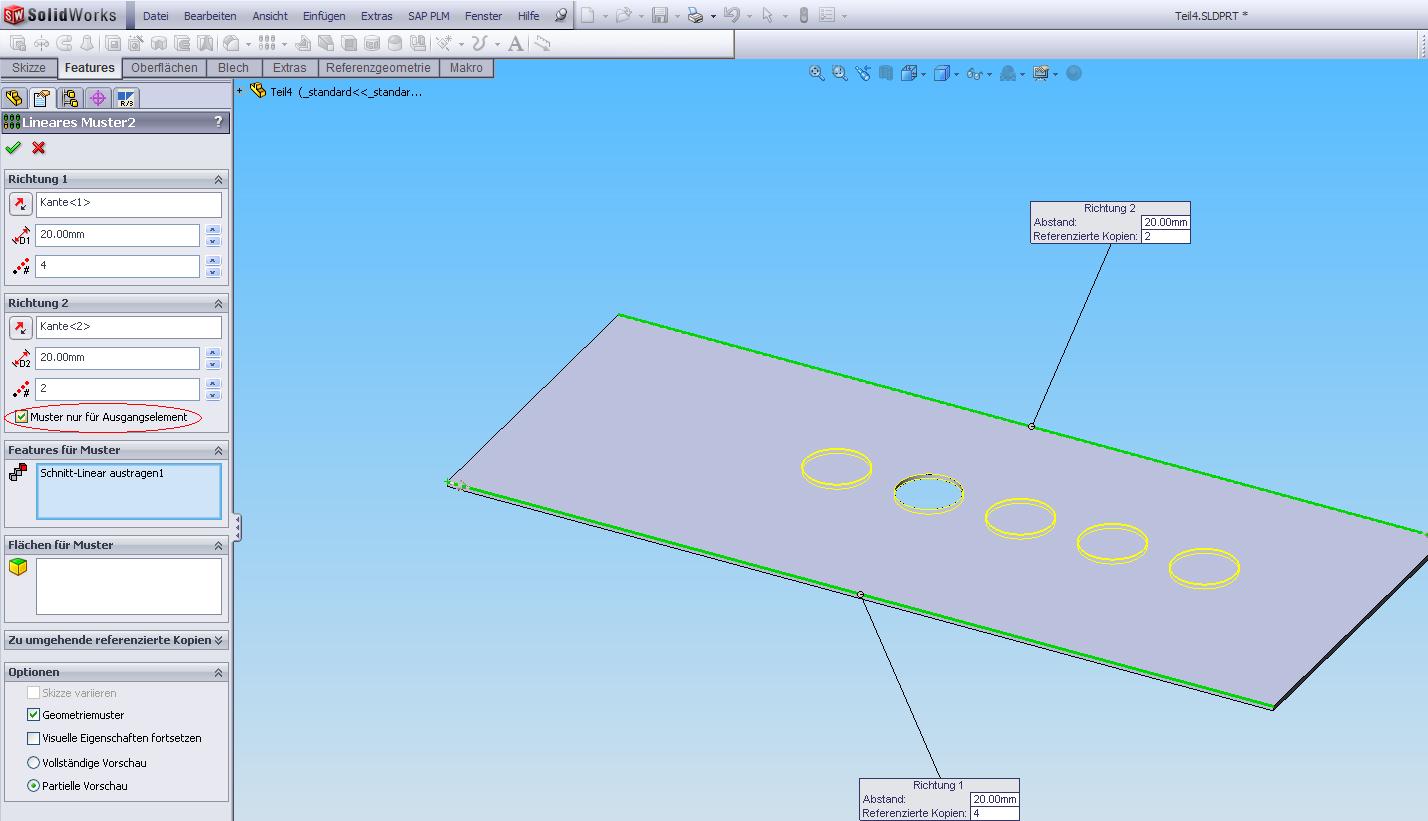Select Schnitt-Linear austragen1 in Features list
The width and height of the screenshot is (1428, 821).
click(x=102, y=473)
